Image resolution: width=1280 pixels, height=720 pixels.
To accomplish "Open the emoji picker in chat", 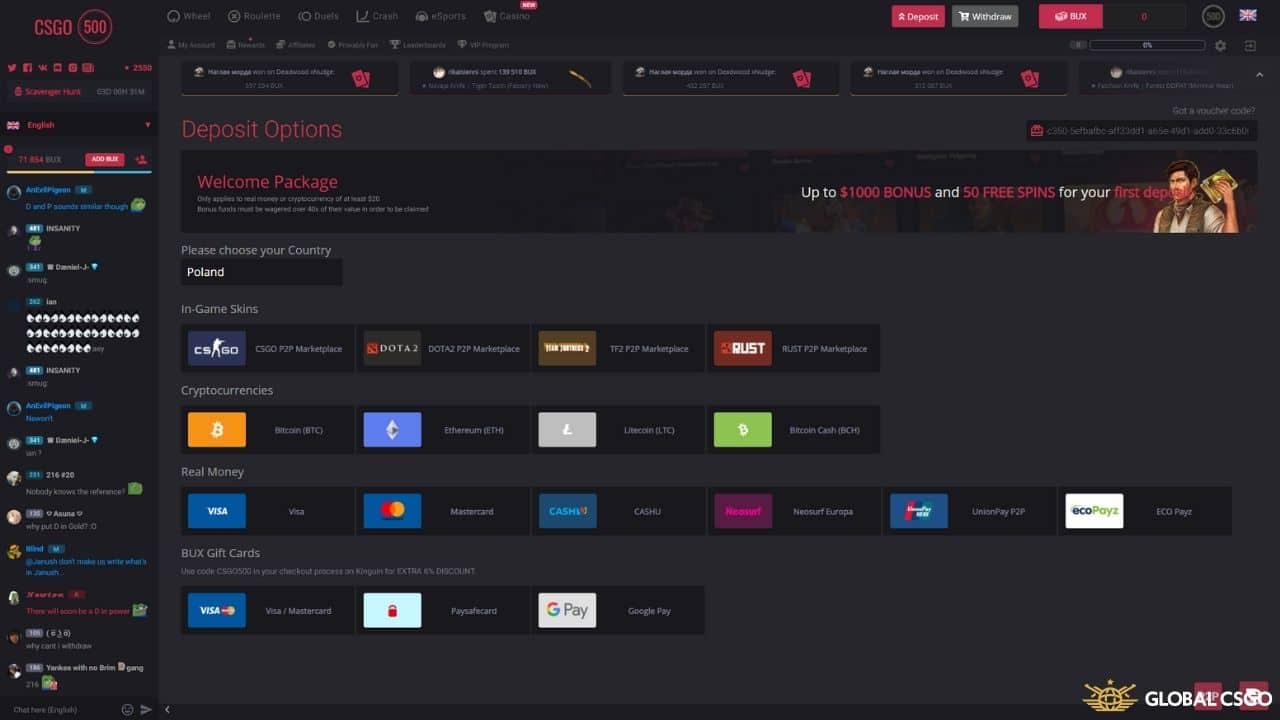I will pyautogui.click(x=127, y=709).
